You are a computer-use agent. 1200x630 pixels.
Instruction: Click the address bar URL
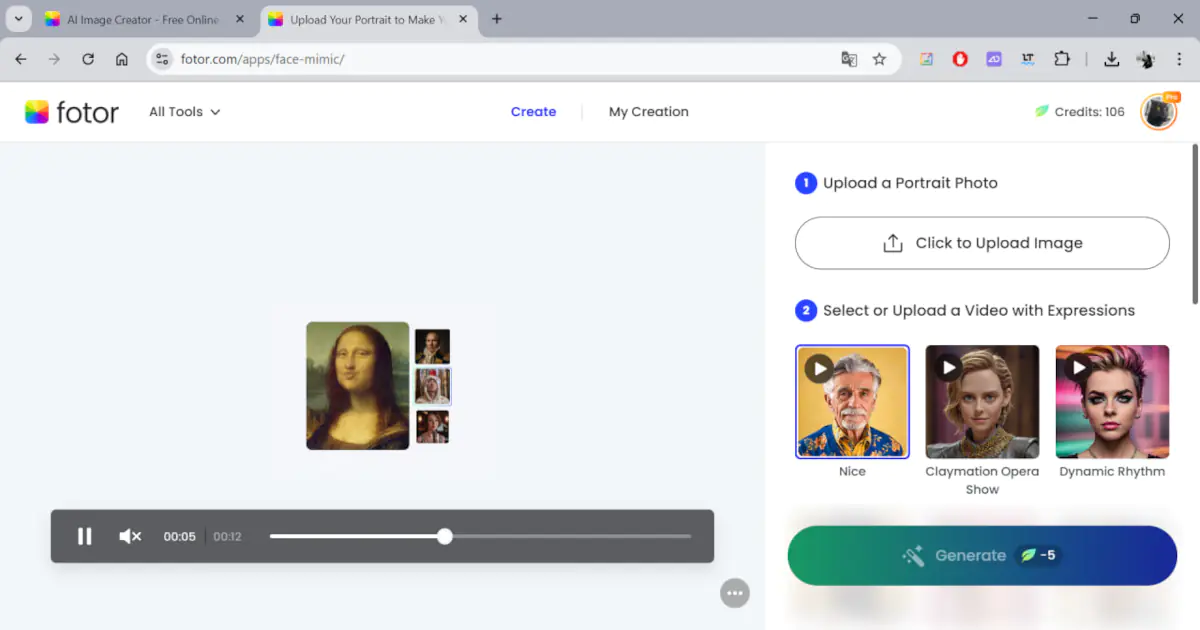262,59
